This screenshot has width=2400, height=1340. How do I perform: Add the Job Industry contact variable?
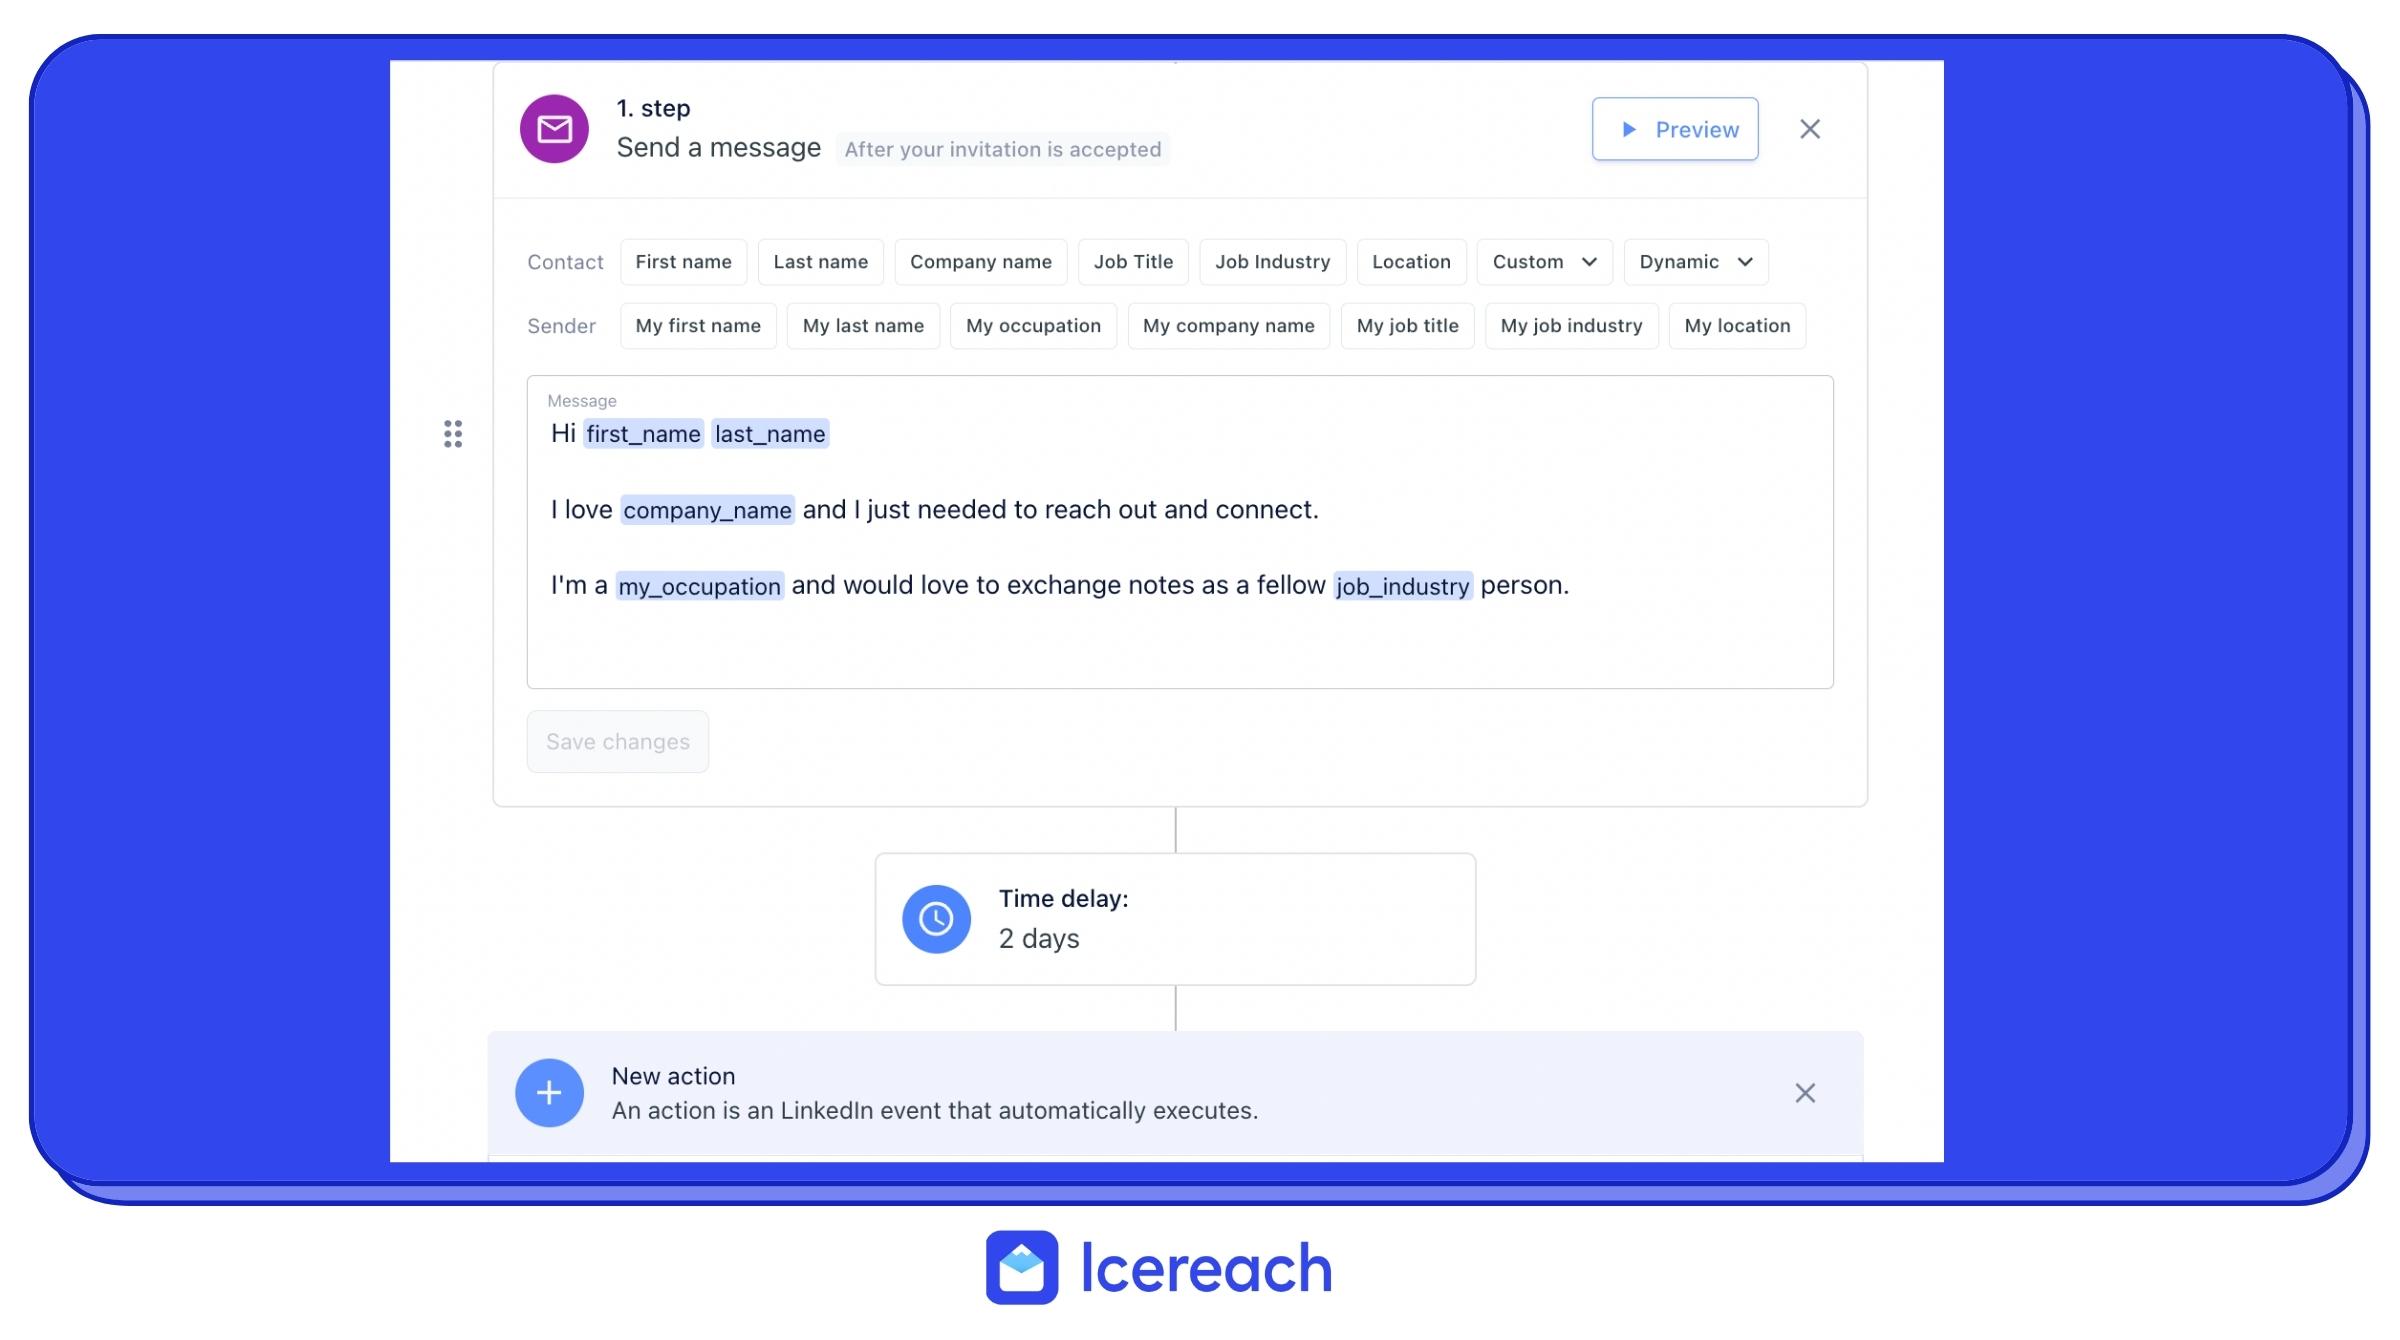[1272, 262]
